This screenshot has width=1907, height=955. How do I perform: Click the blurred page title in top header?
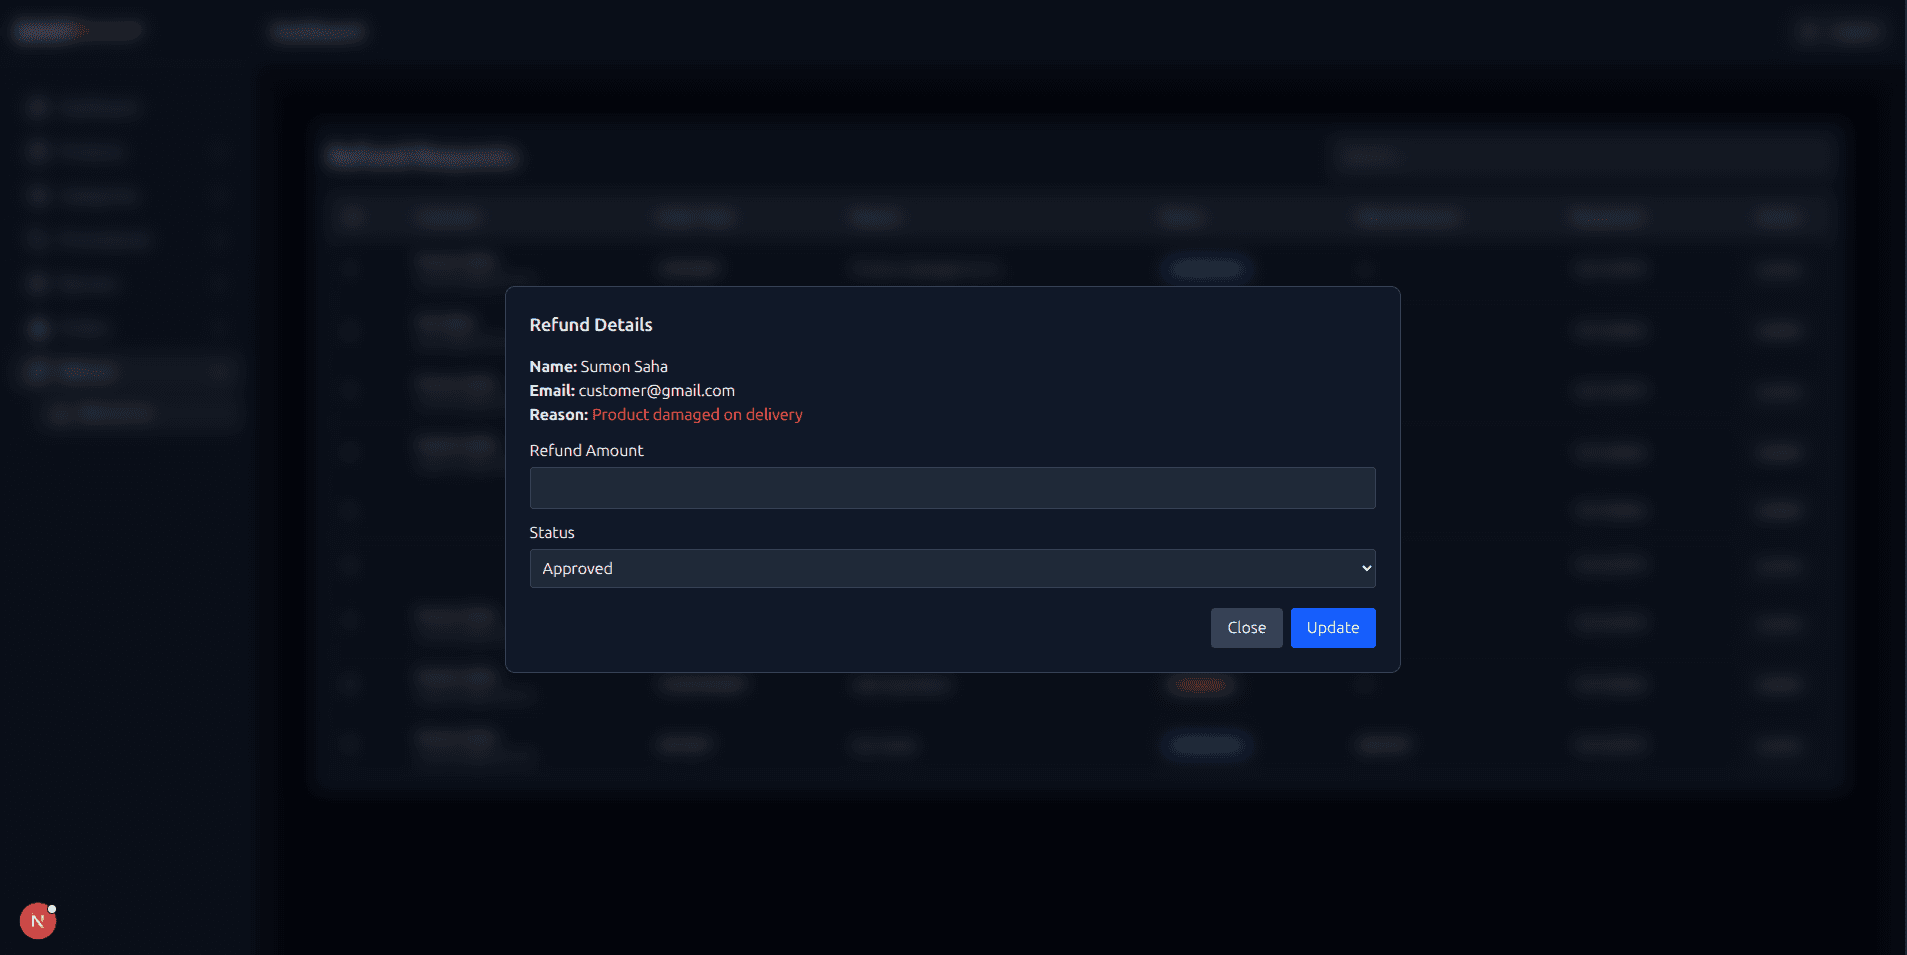click(x=317, y=32)
